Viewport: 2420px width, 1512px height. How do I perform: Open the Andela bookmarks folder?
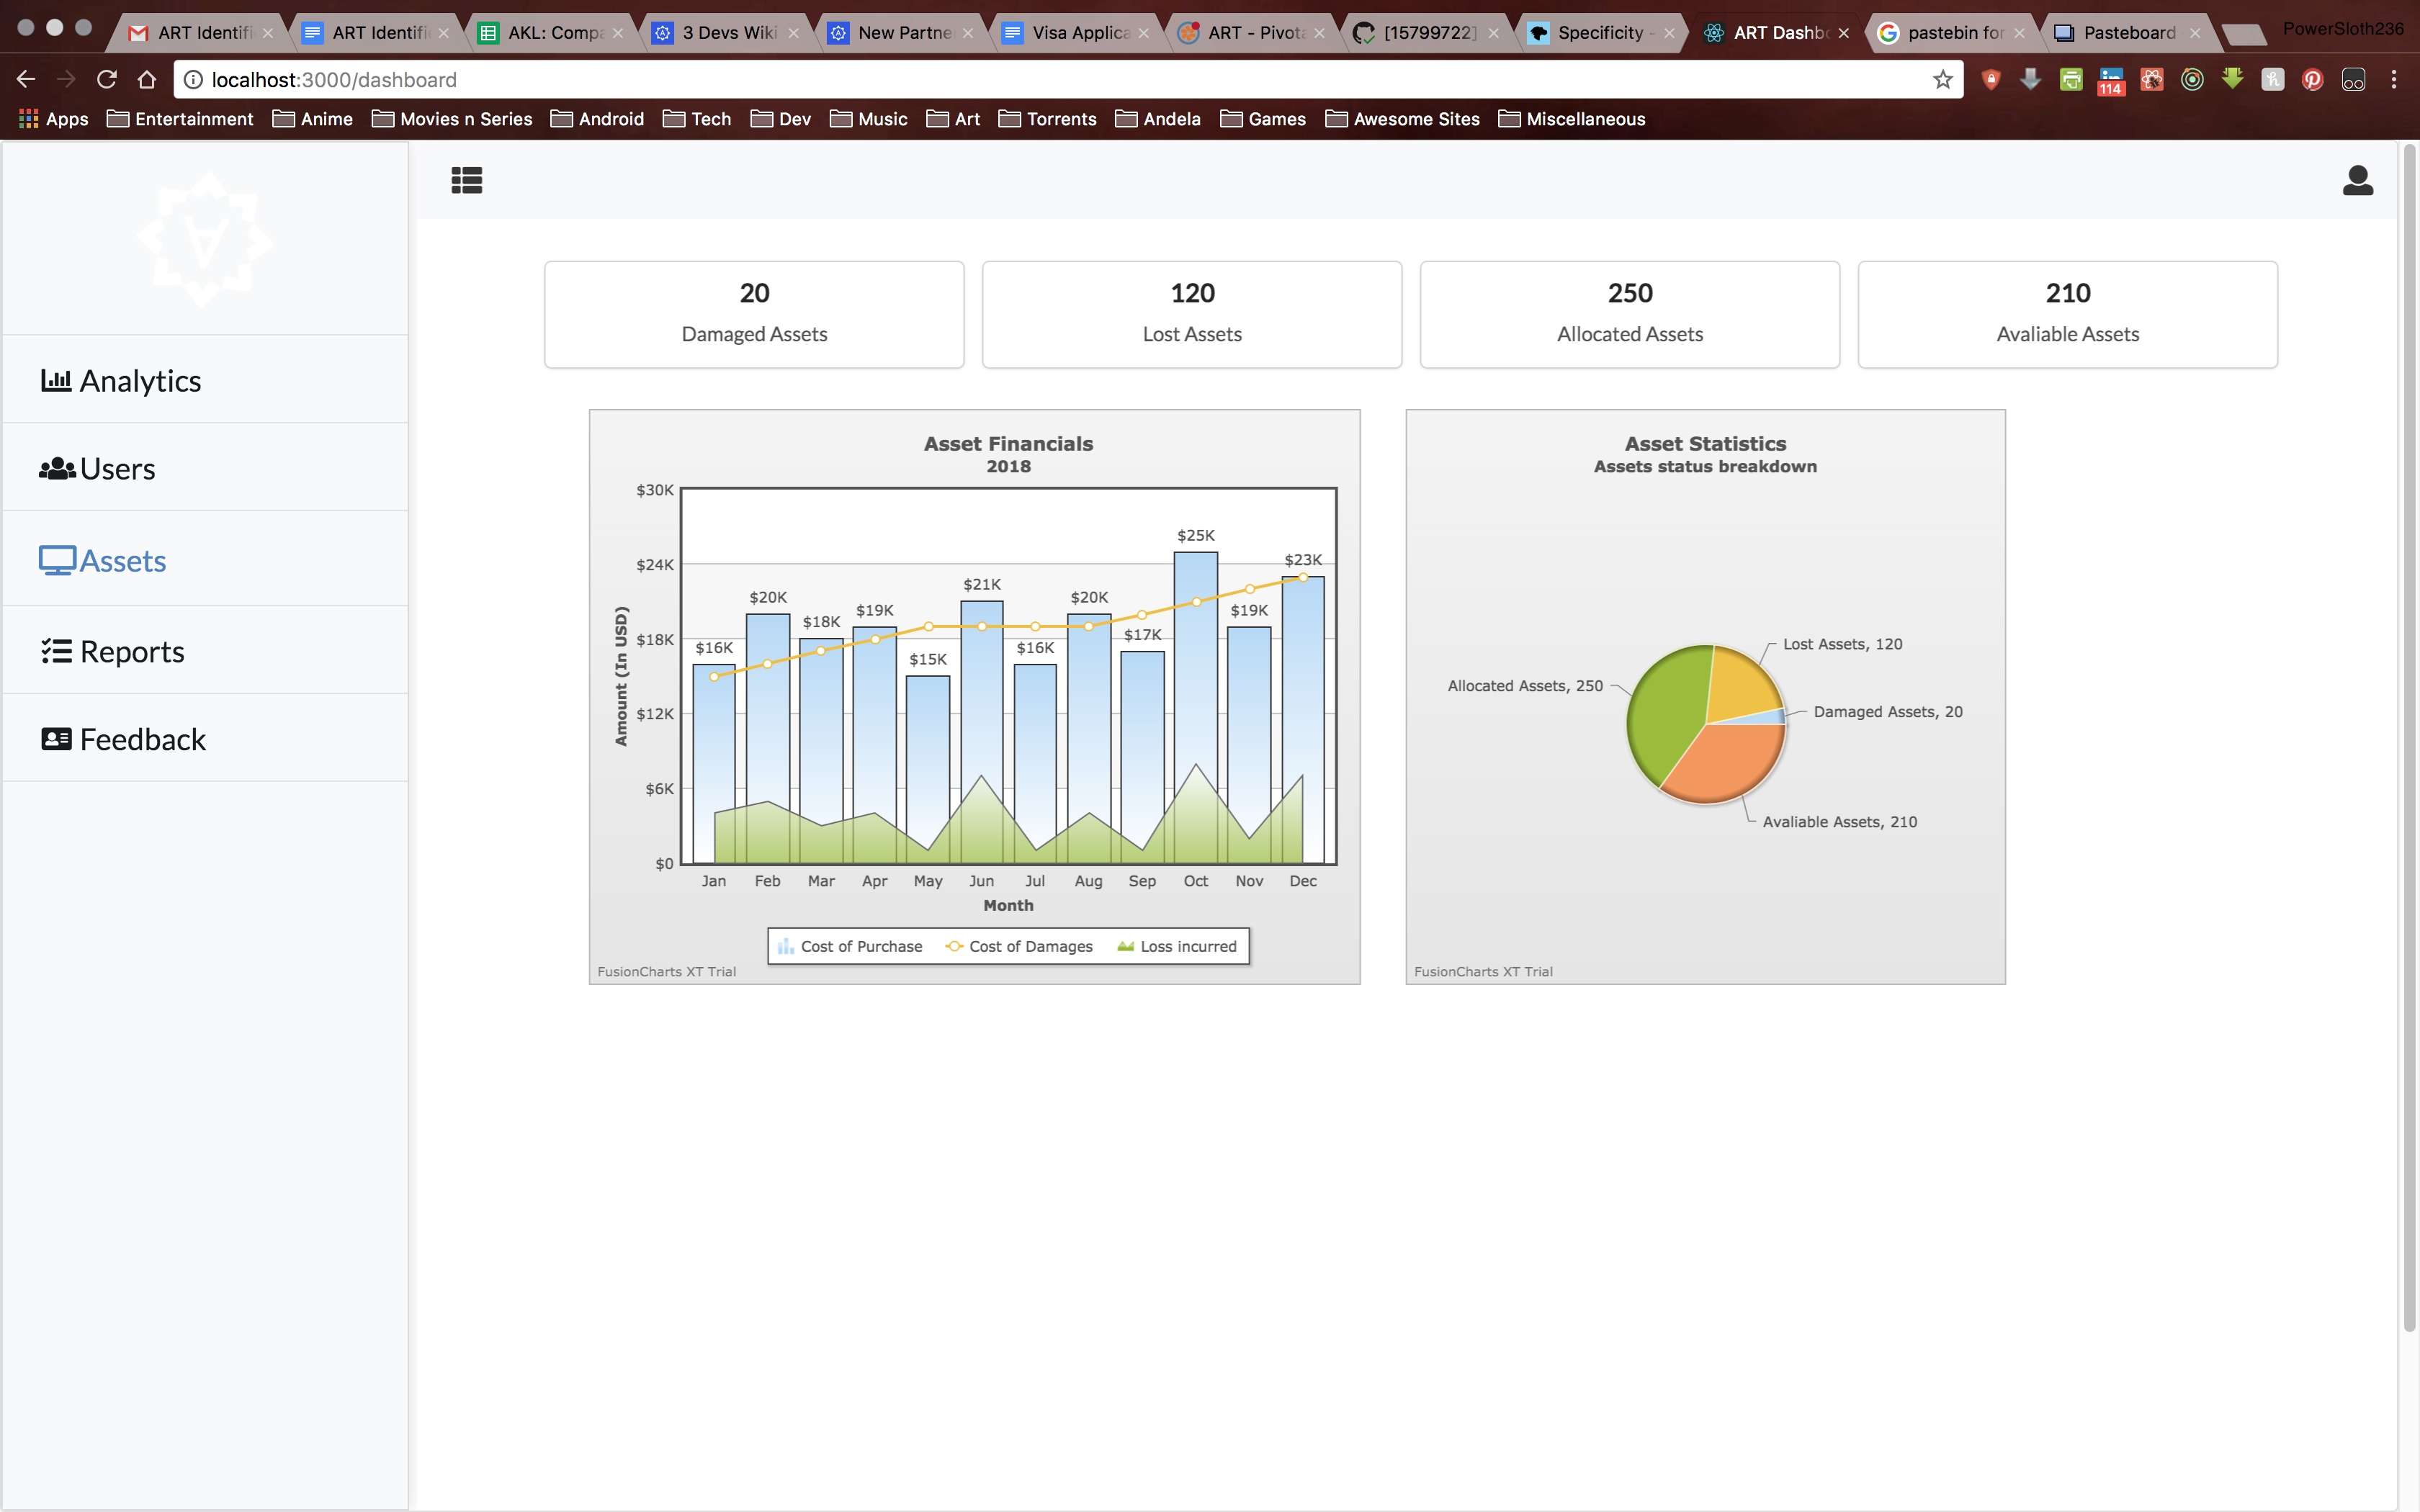point(1158,119)
